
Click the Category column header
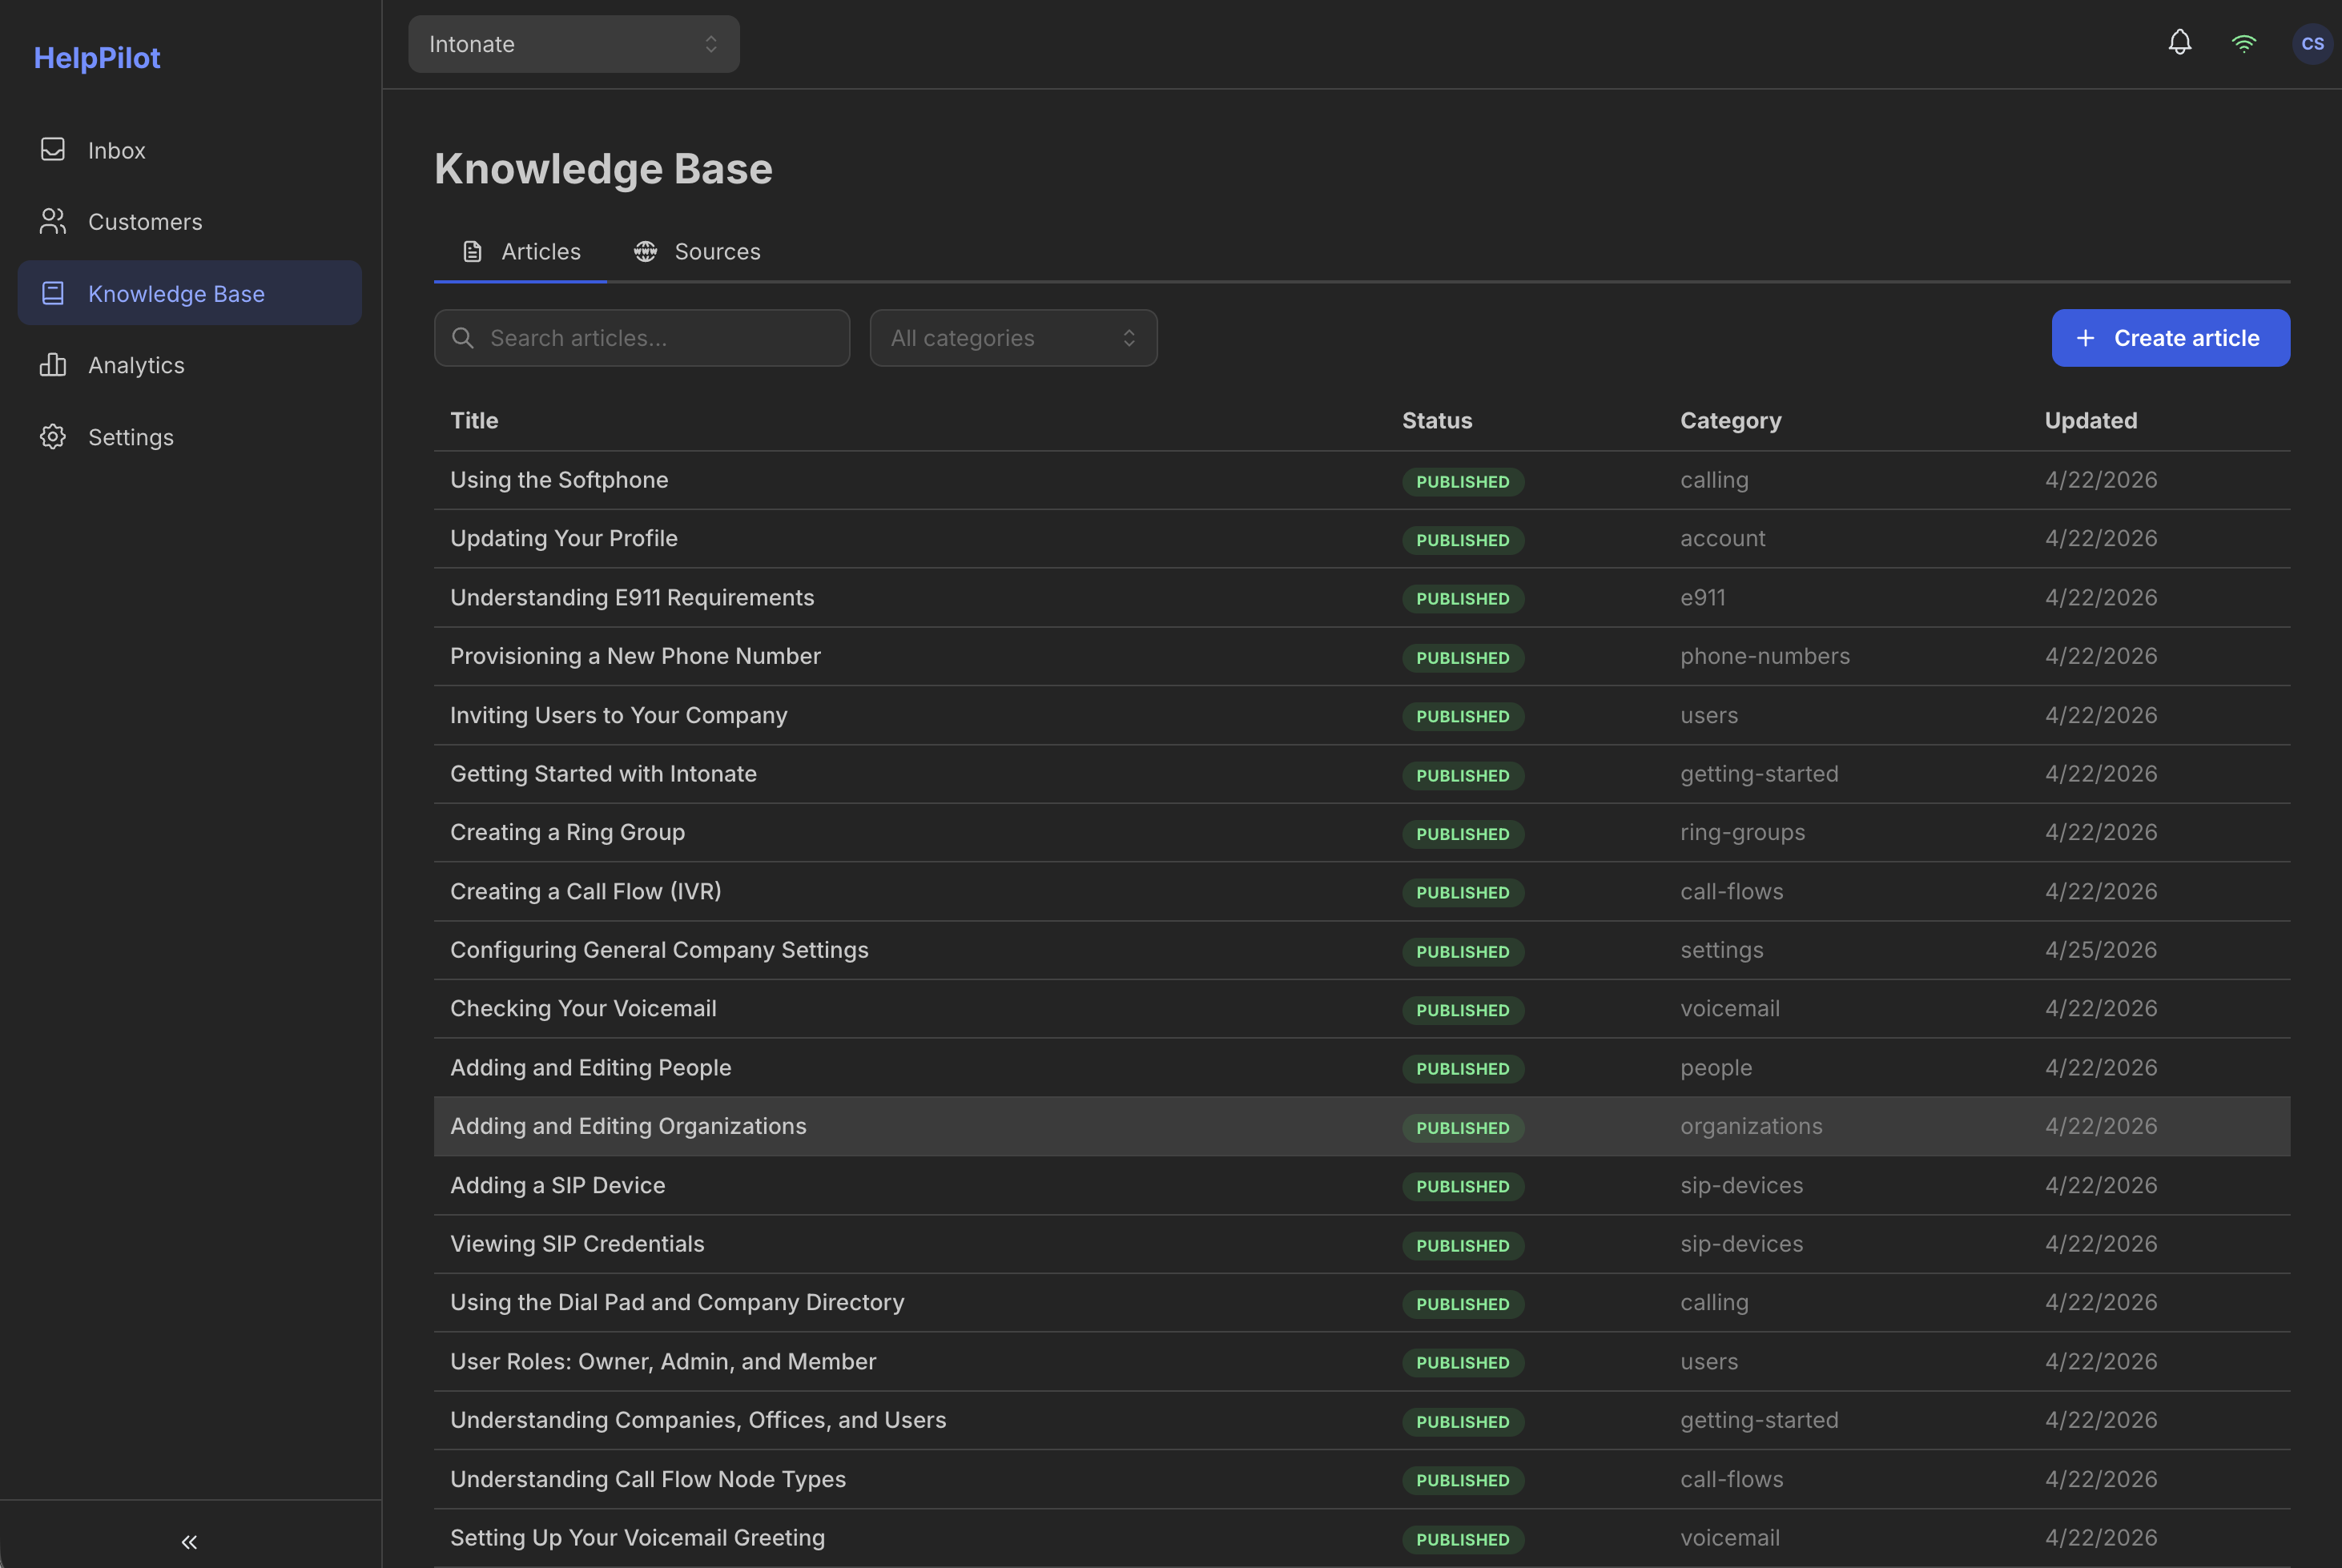pos(1730,421)
